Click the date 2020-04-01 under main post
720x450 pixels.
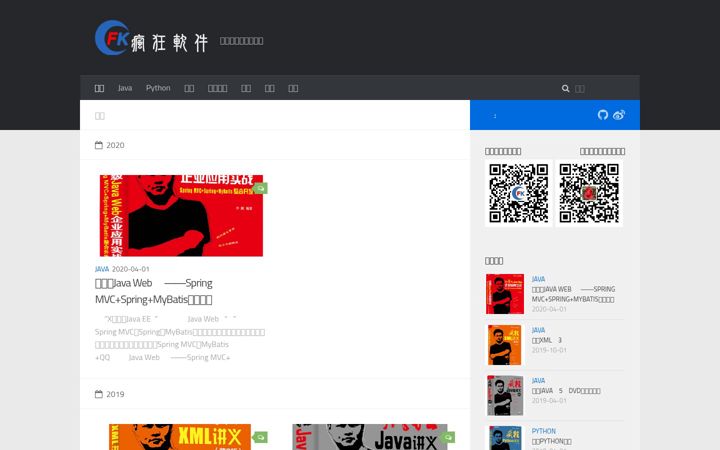point(130,269)
